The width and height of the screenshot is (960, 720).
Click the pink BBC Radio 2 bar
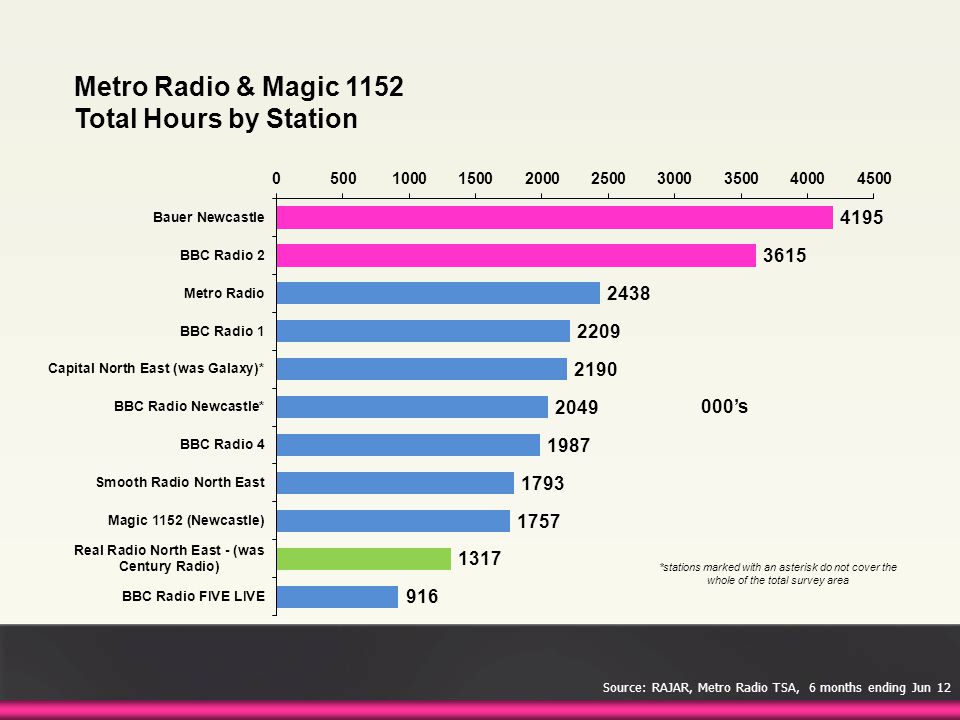pyautogui.click(x=516, y=255)
